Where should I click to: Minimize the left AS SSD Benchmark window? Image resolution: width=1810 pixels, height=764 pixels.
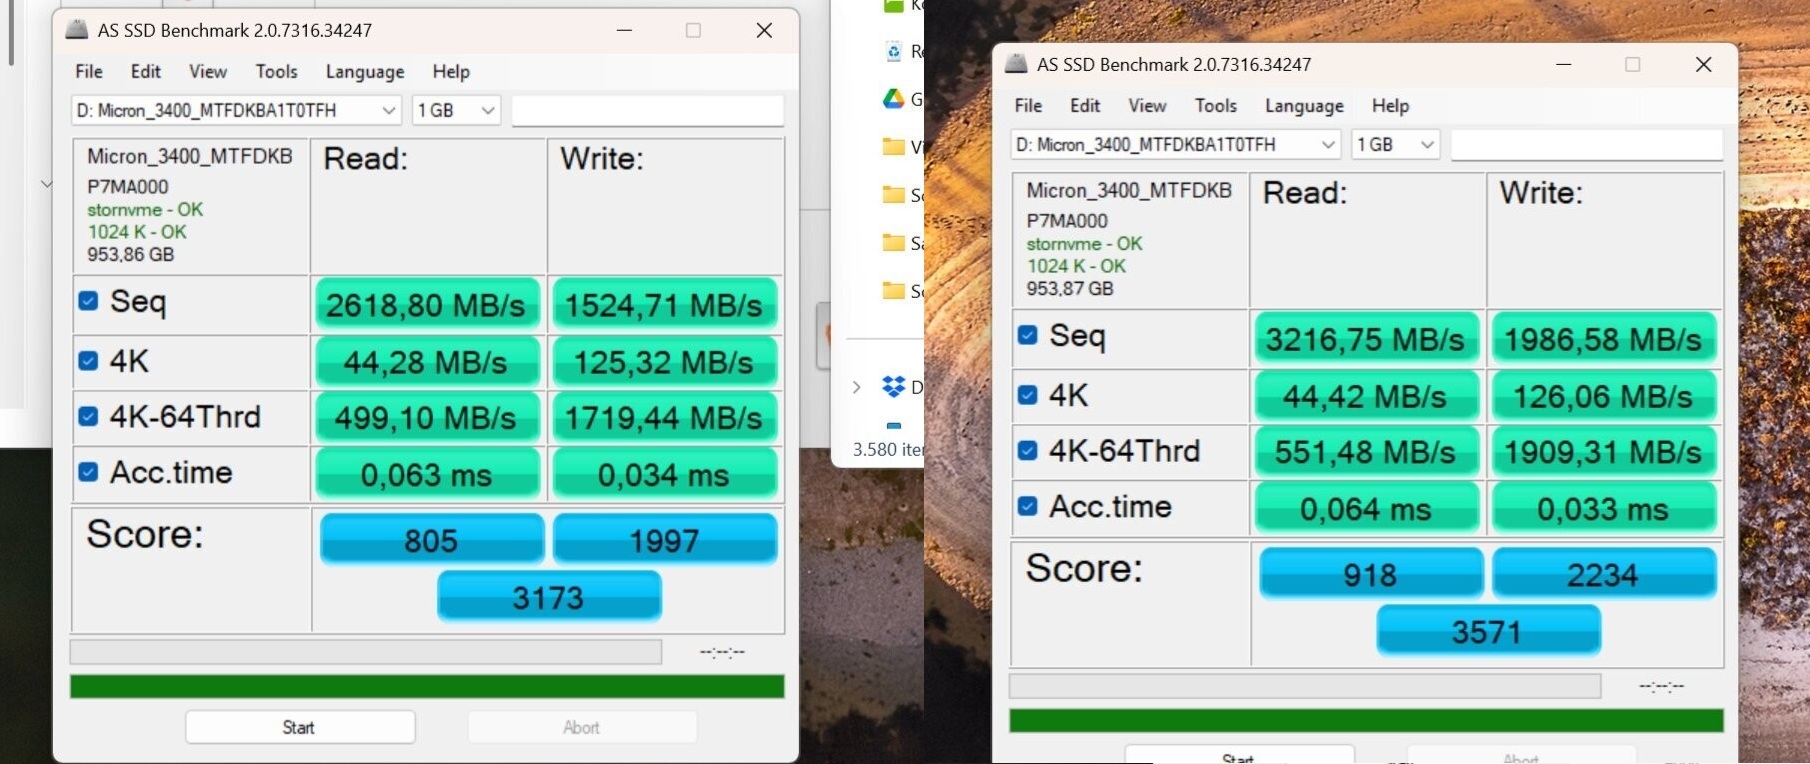(x=624, y=30)
